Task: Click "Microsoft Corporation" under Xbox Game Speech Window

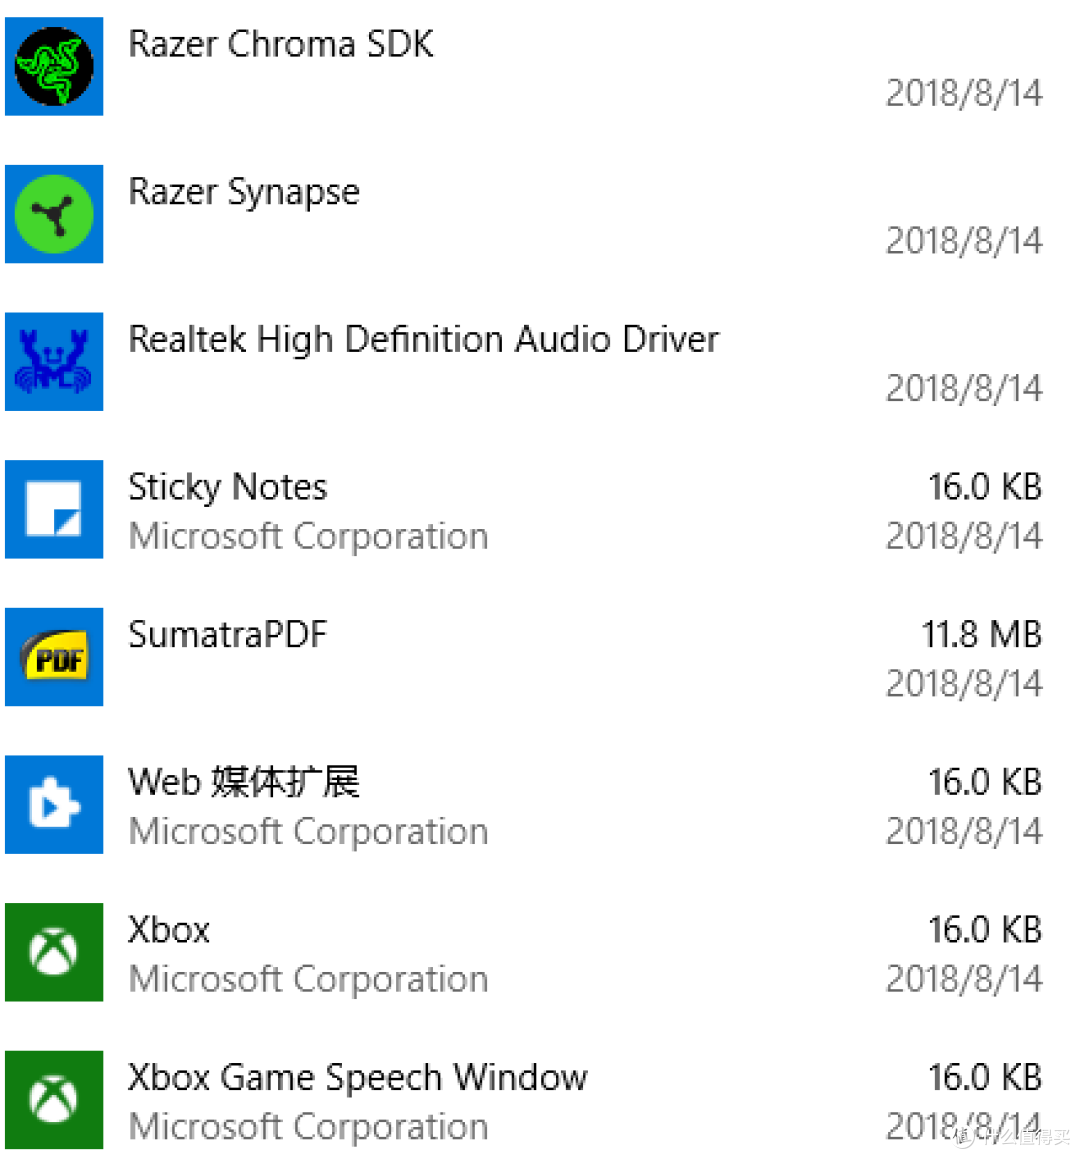Action: click(x=308, y=1127)
